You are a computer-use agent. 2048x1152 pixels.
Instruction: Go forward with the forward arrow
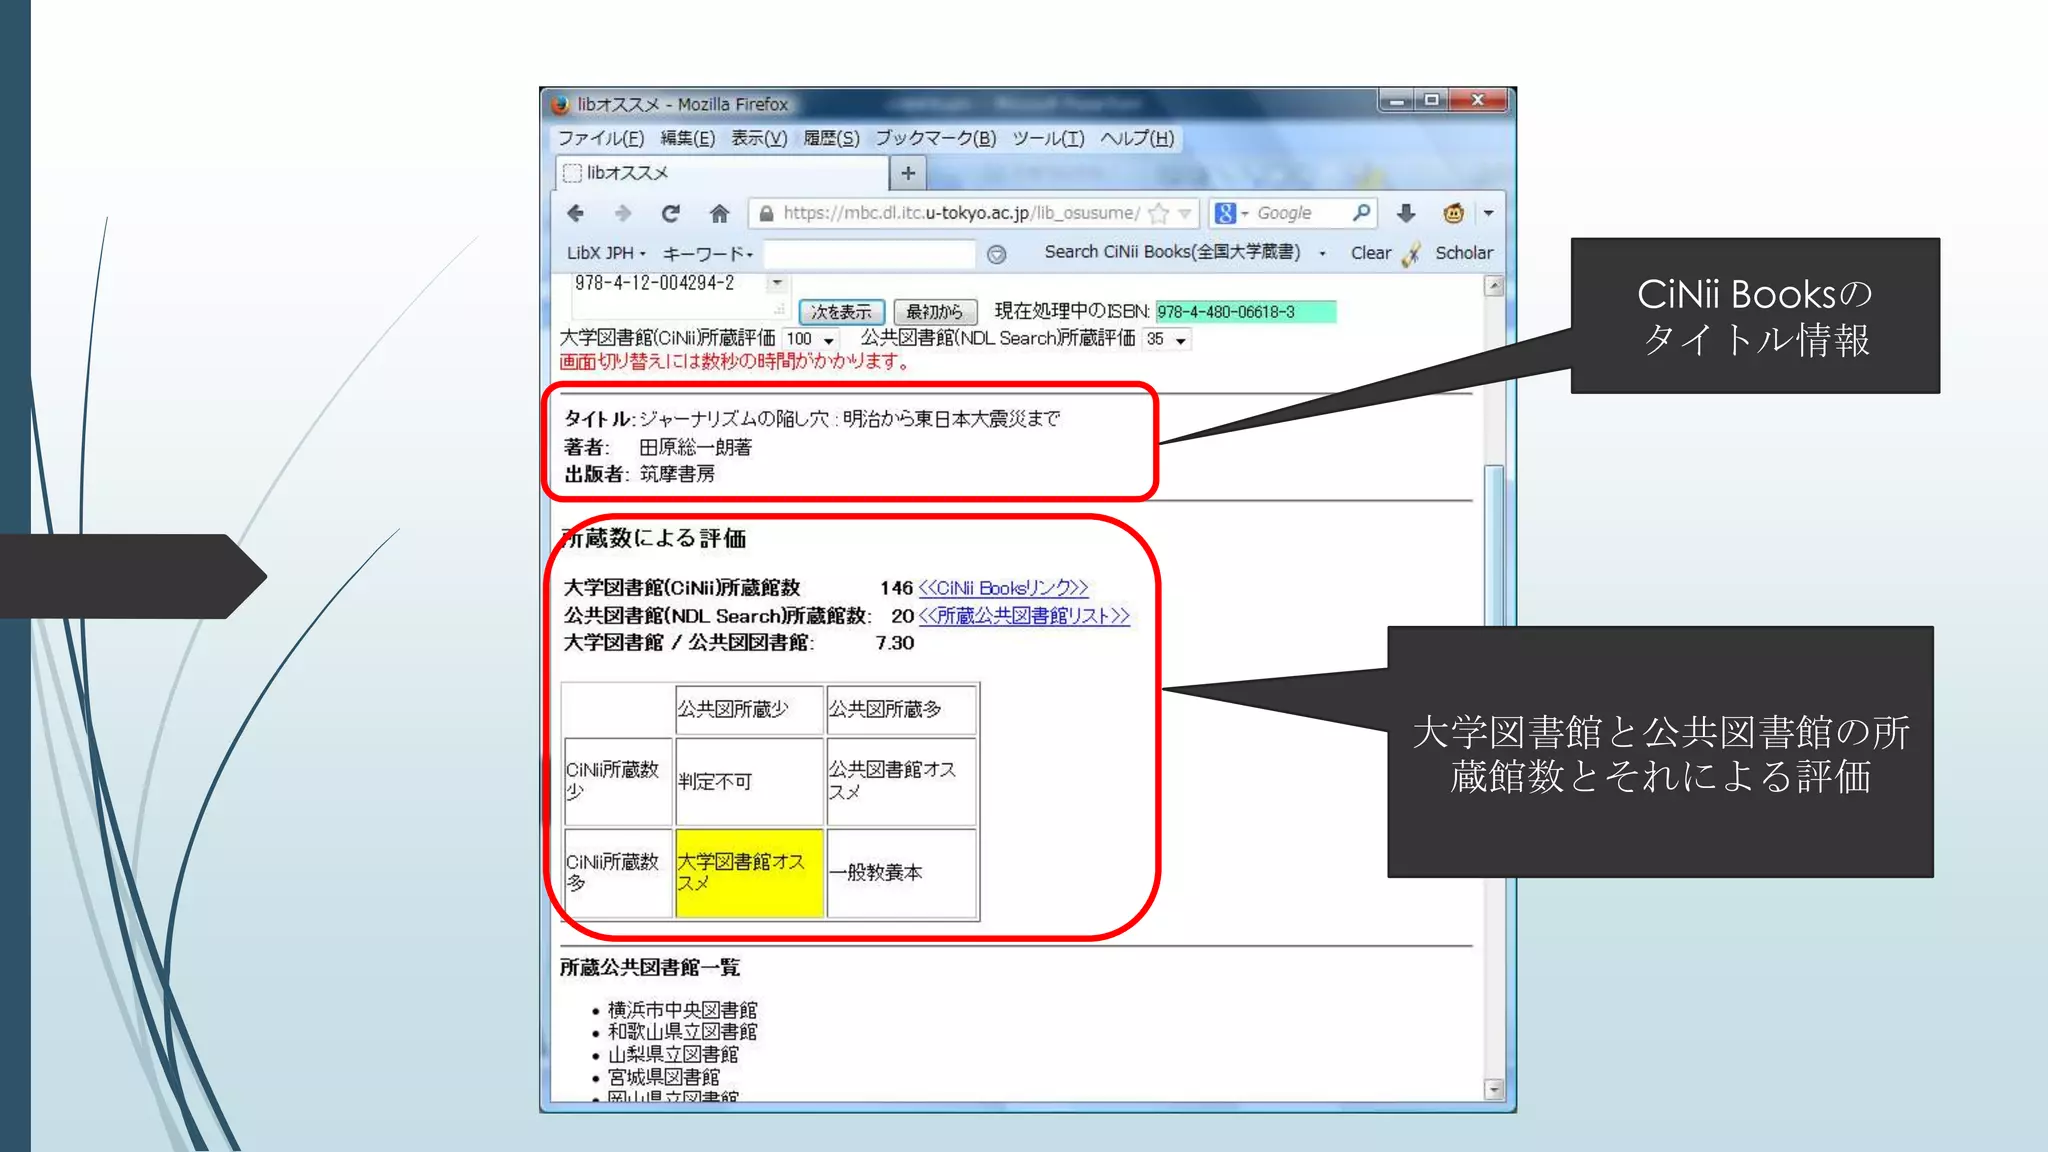(x=623, y=213)
